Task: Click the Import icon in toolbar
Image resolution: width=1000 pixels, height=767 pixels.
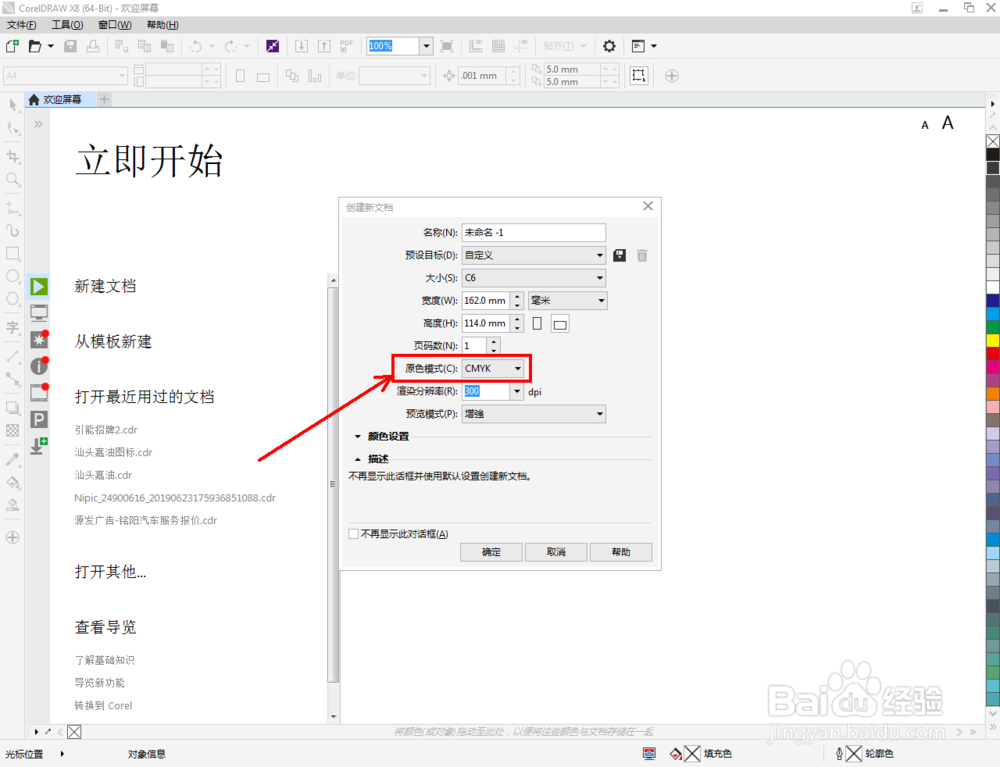Action: click(x=301, y=46)
